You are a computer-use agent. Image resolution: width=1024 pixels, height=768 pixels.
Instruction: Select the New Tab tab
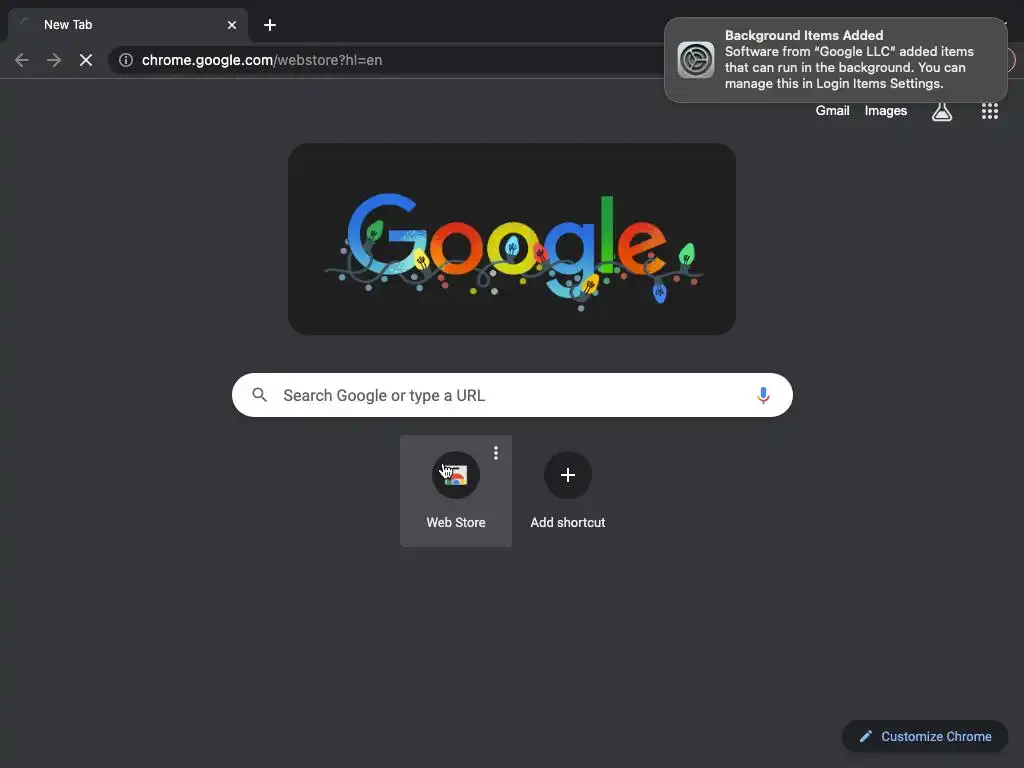(128, 25)
